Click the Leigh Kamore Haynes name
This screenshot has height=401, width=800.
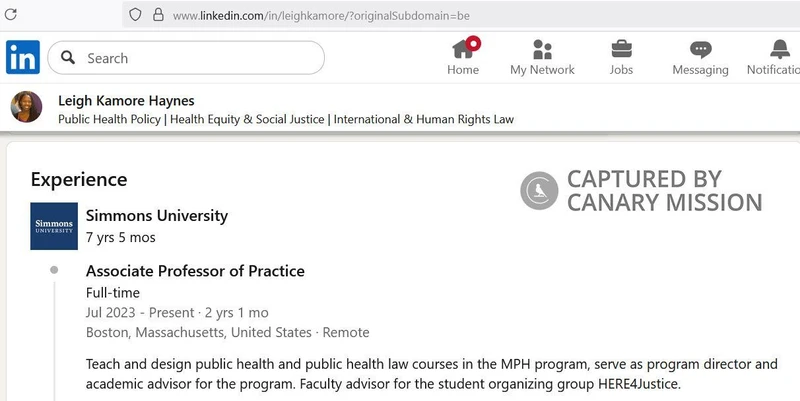[x=126, y=101]
